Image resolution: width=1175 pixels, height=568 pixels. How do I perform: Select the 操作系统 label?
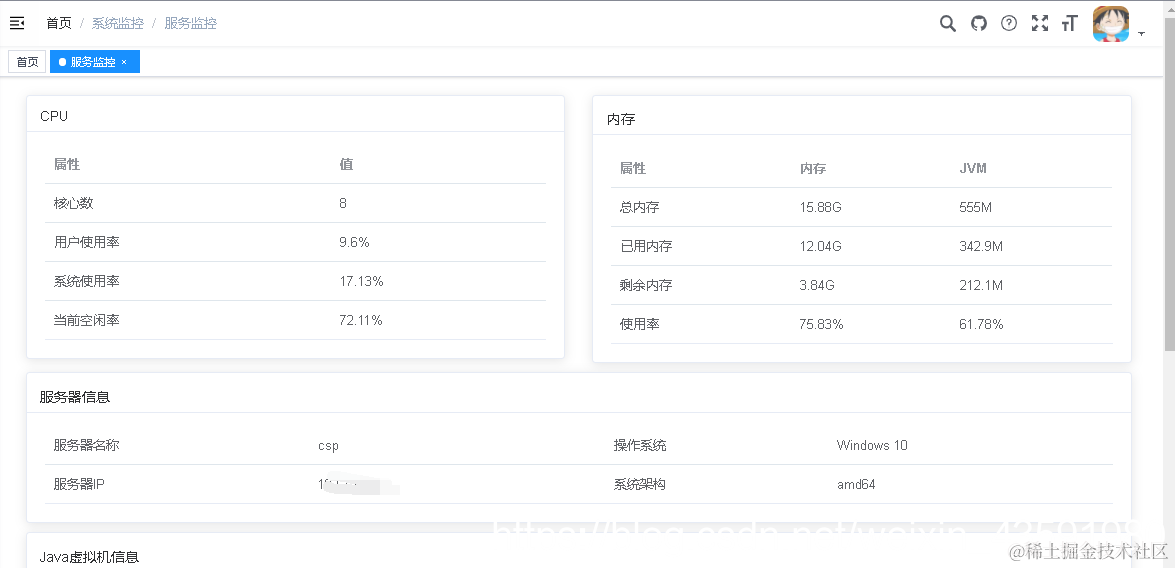[640, 445]
